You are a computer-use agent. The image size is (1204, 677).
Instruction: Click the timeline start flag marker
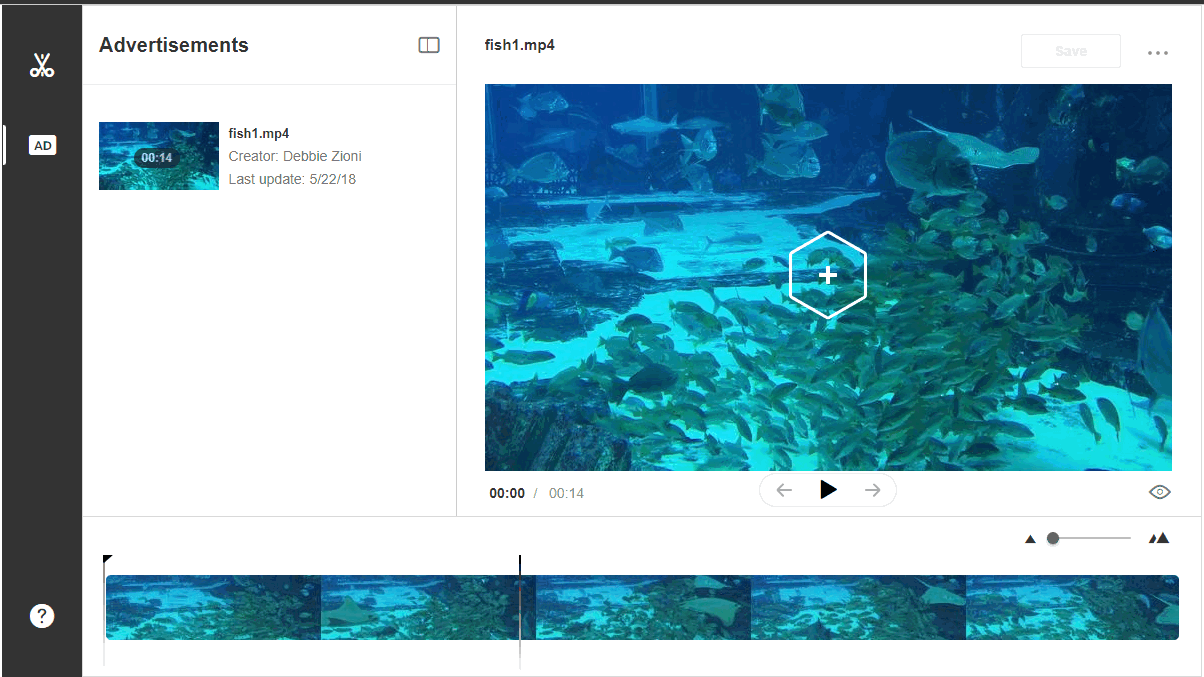point(107,560)
